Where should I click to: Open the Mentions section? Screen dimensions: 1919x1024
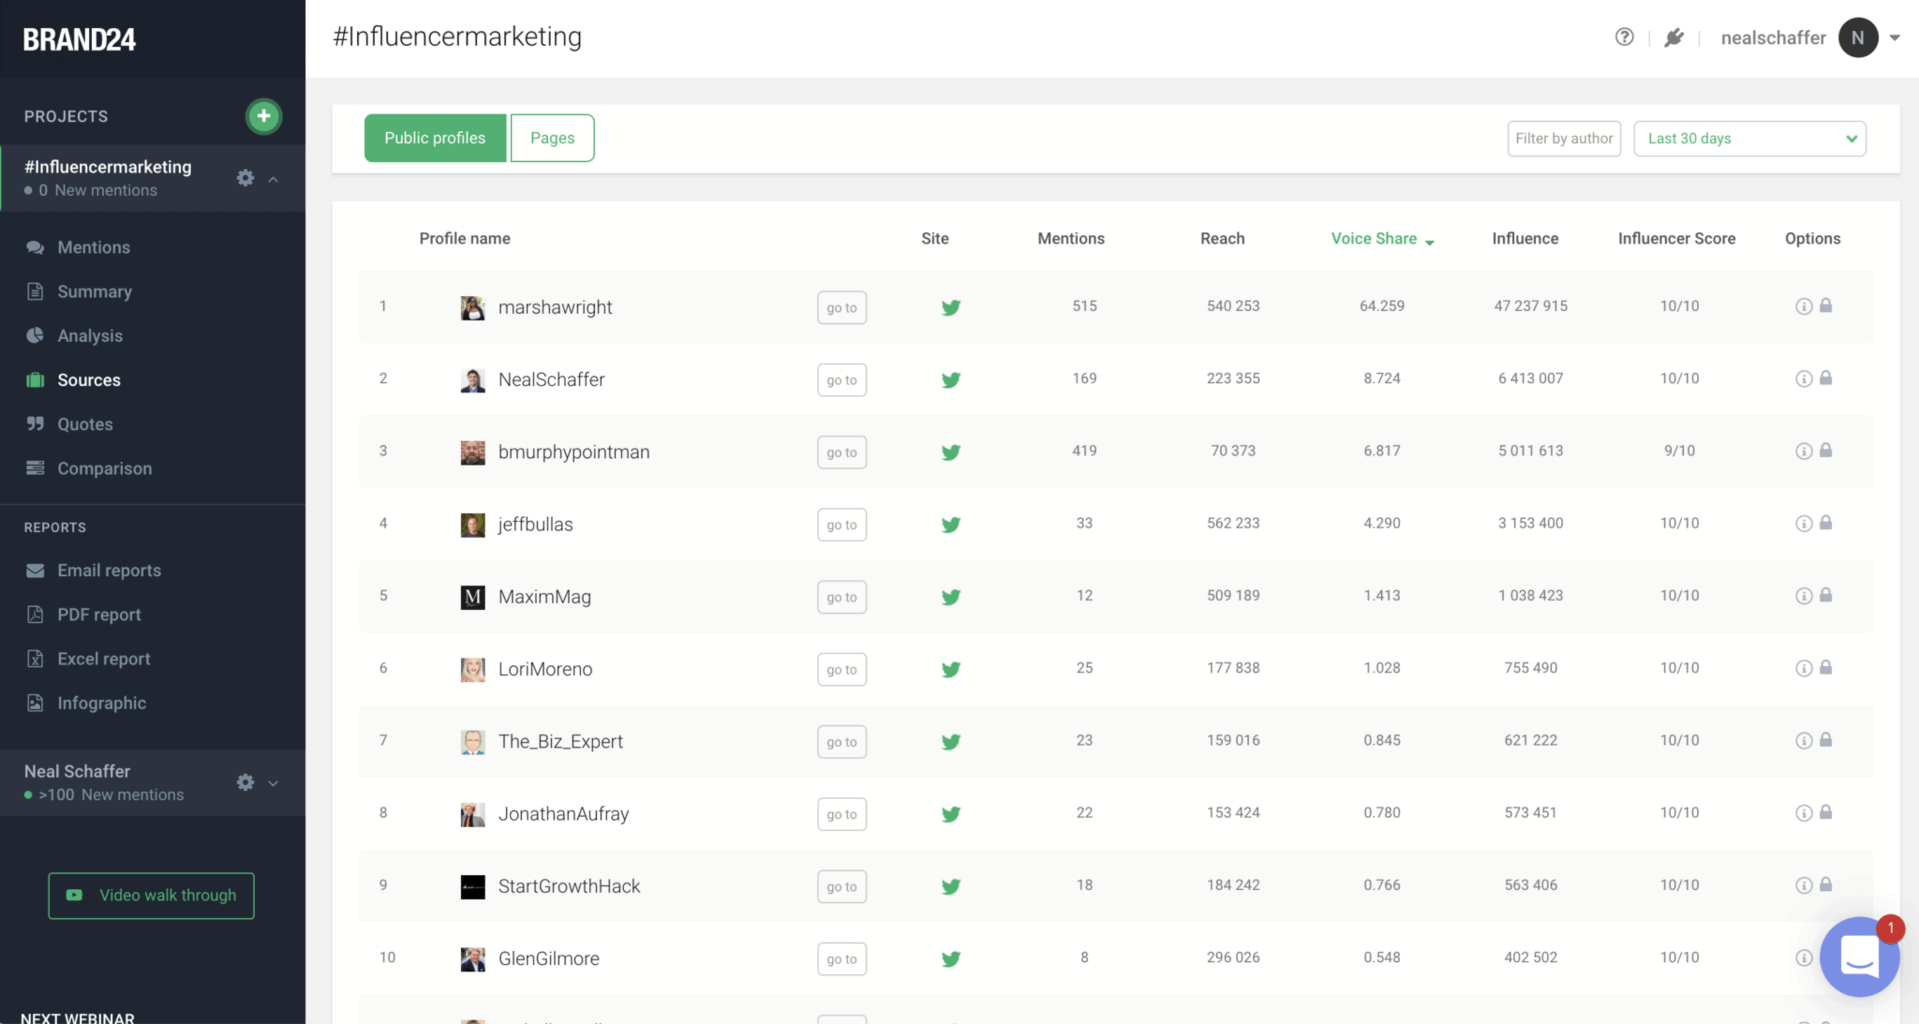point(93,247)
